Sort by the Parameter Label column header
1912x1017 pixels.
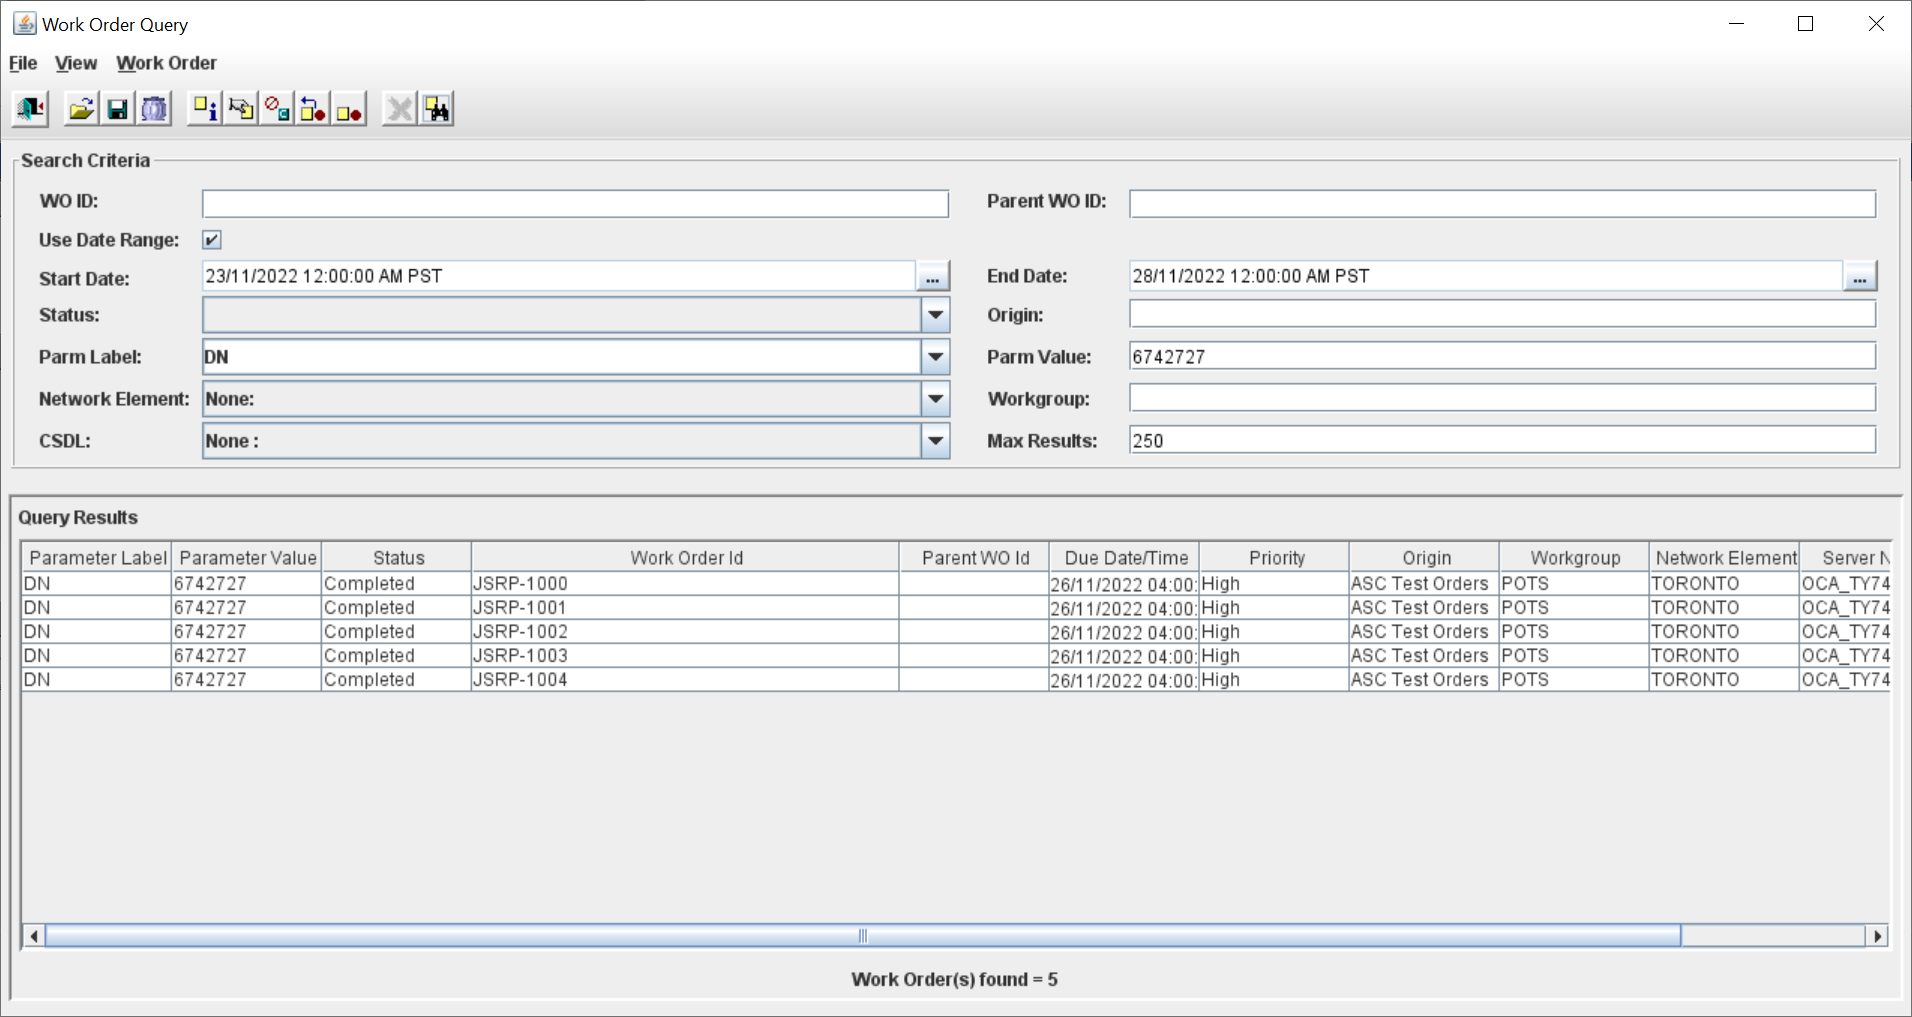[97, 558]
